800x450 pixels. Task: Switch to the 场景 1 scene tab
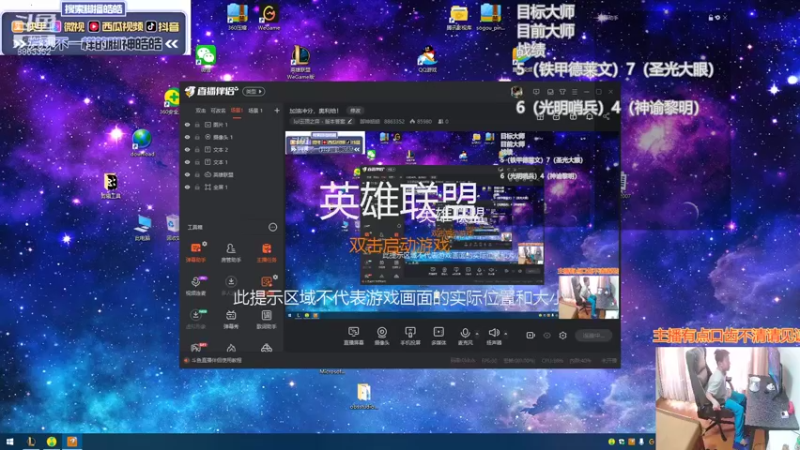[255, 110]
